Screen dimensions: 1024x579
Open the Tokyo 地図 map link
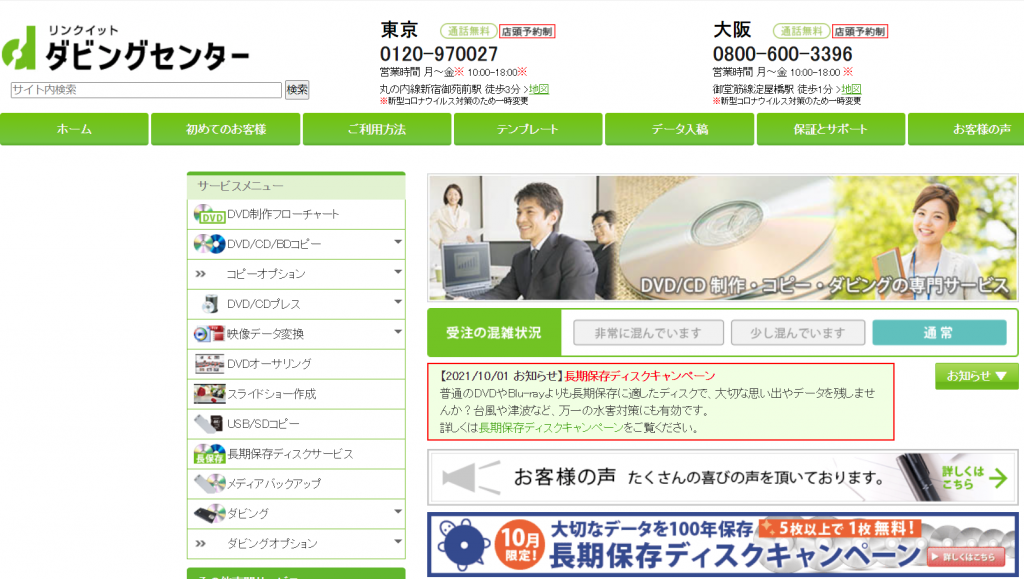[539, 89]
